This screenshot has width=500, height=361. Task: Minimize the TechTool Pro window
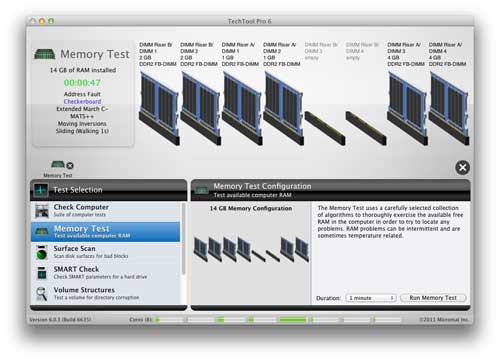pyautogui.click(x=42, y=21)
